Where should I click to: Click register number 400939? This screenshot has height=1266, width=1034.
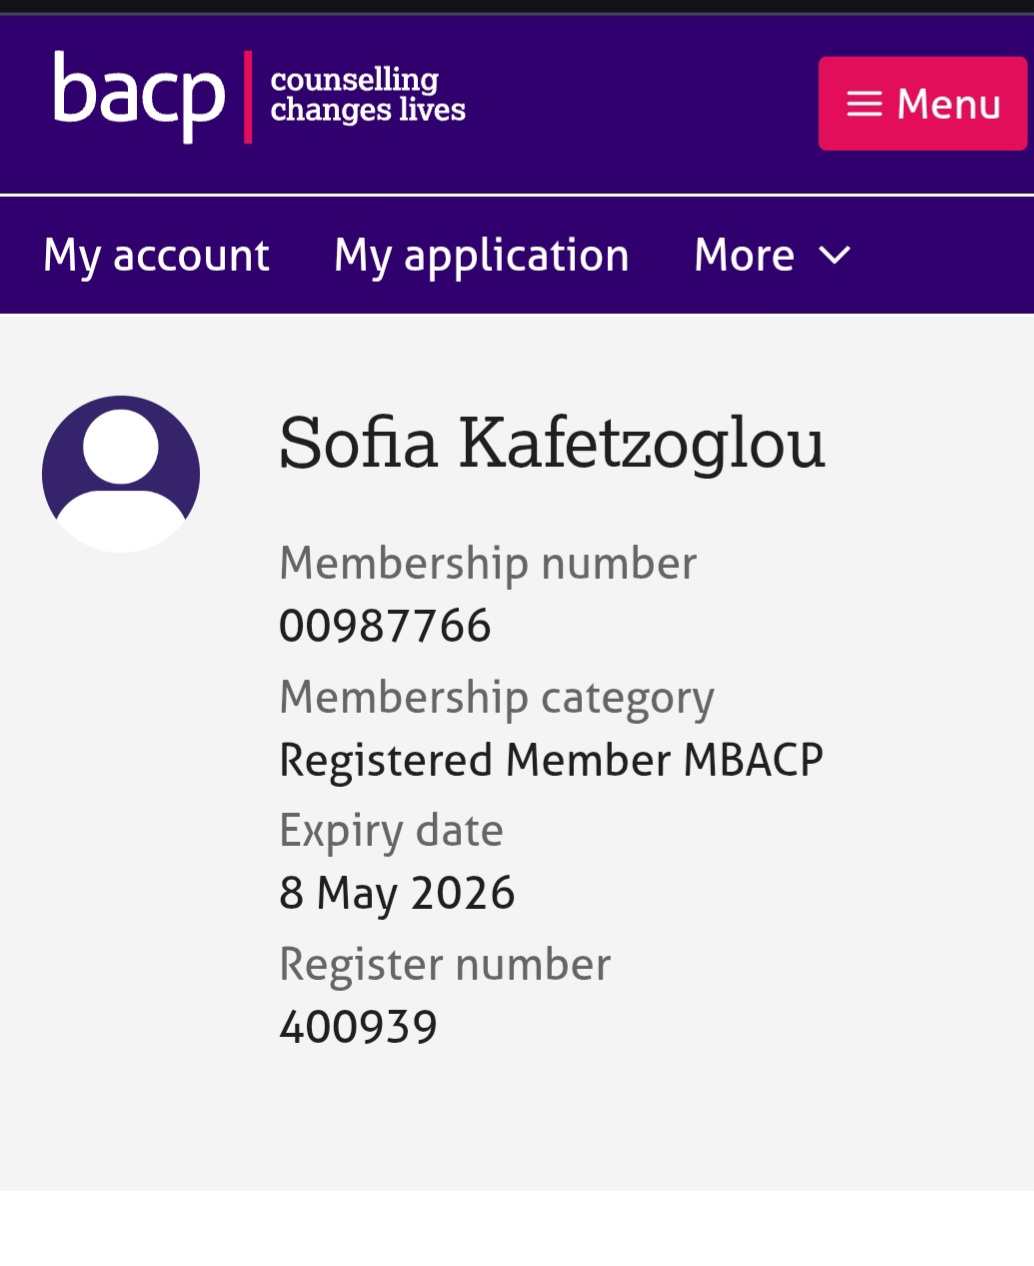click(x=358, y=1026)
